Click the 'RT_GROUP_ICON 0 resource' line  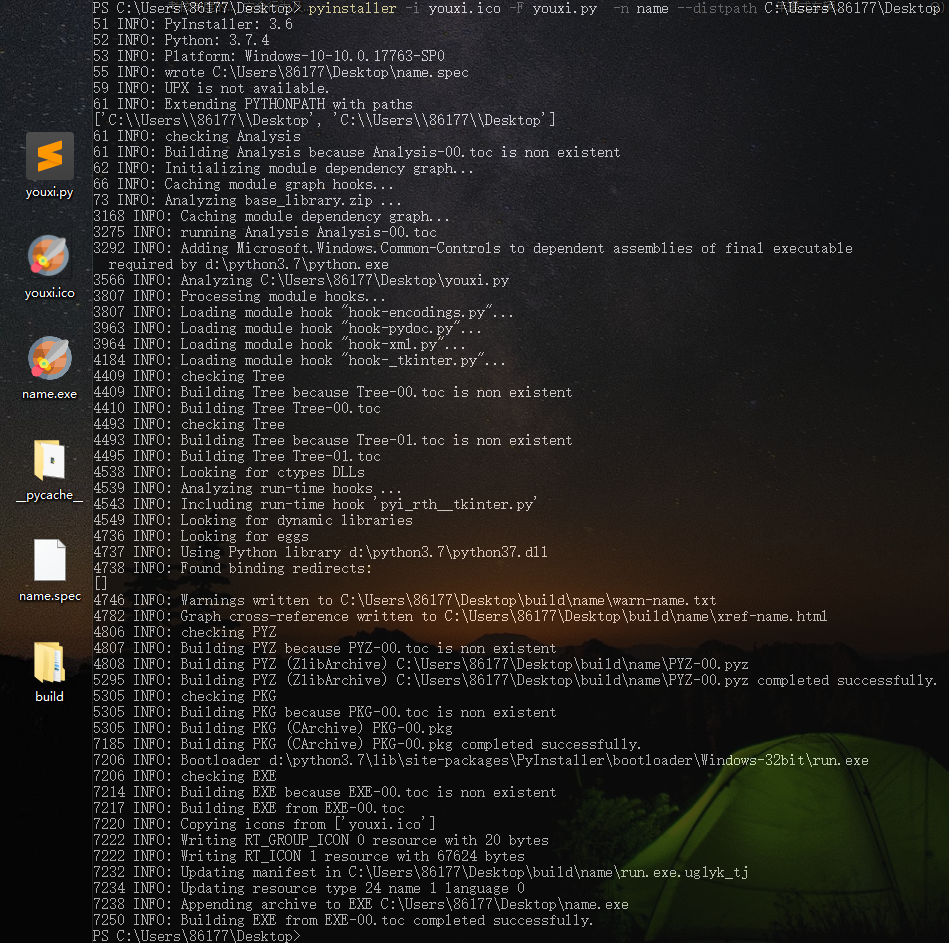321,840
